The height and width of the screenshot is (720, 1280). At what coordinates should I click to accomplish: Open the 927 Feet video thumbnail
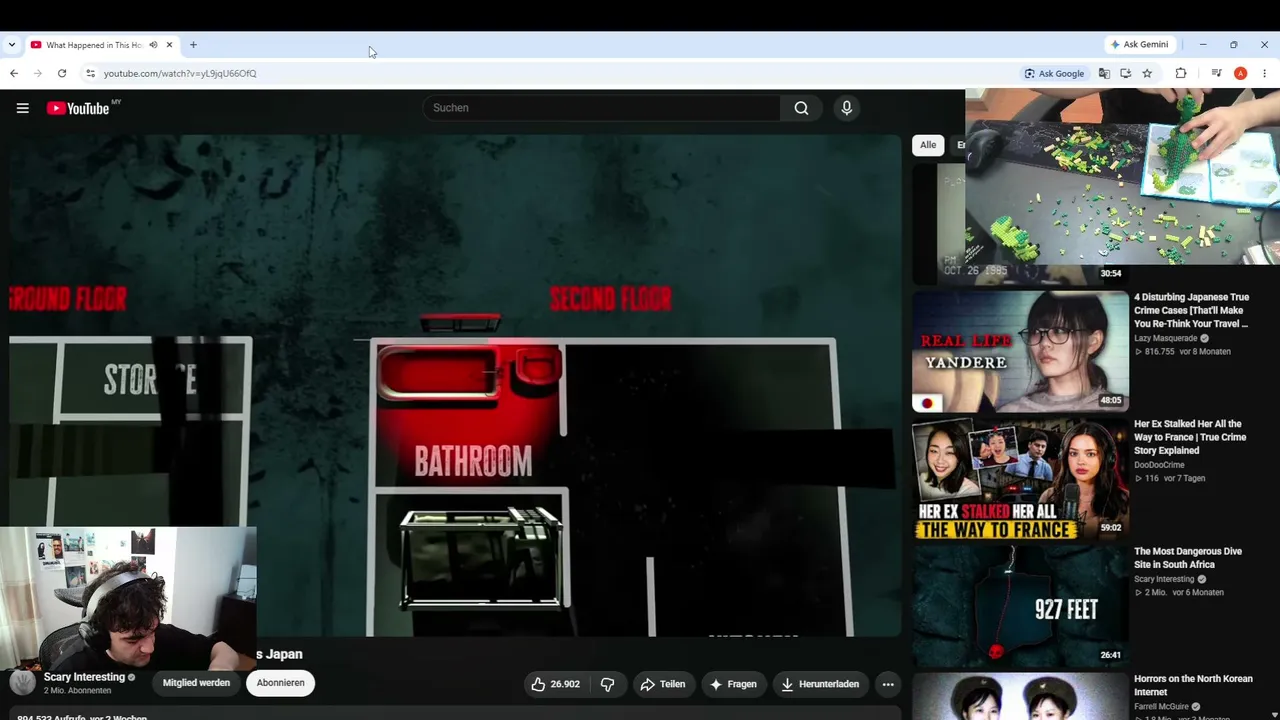pyautogui.click(x=1020, y=605)
